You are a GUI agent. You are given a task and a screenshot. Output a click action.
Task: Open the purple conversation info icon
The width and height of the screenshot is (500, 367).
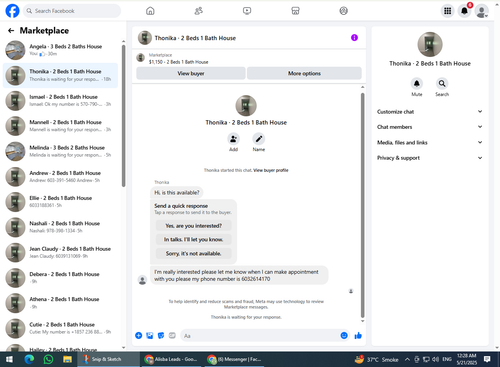(x=354, y=38)
